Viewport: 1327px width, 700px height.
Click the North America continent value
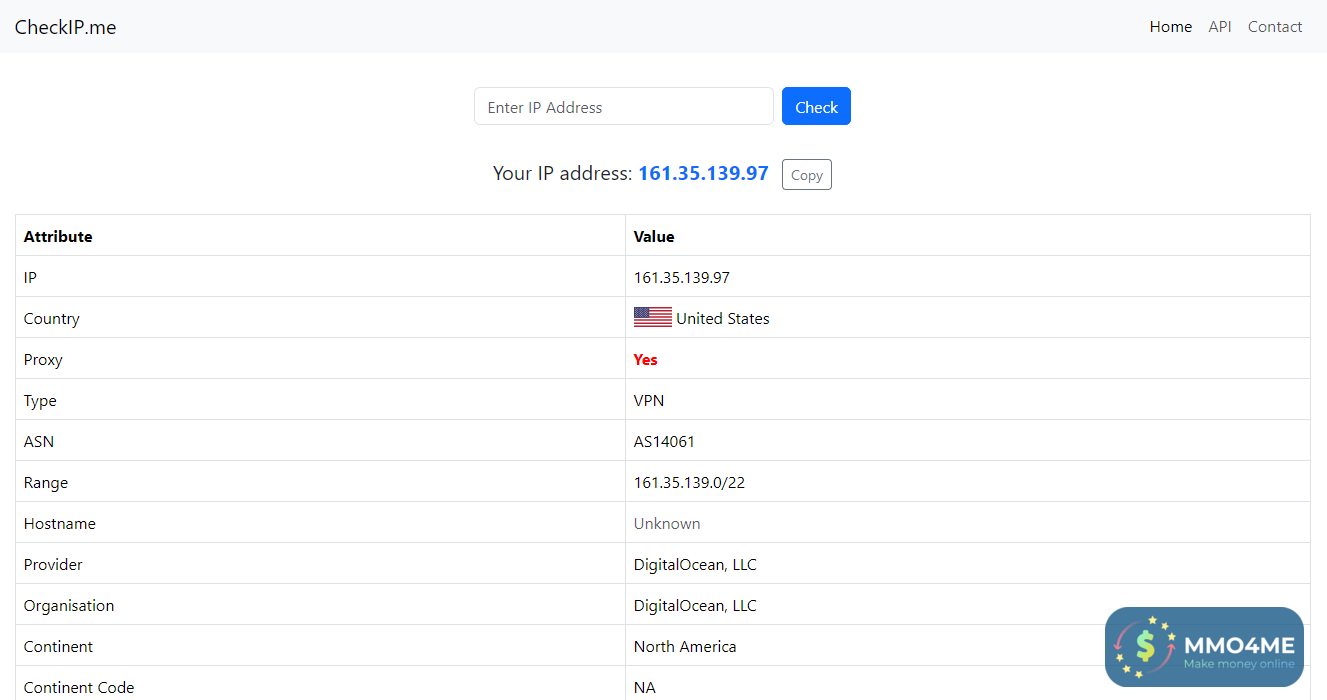click(685, 646)
